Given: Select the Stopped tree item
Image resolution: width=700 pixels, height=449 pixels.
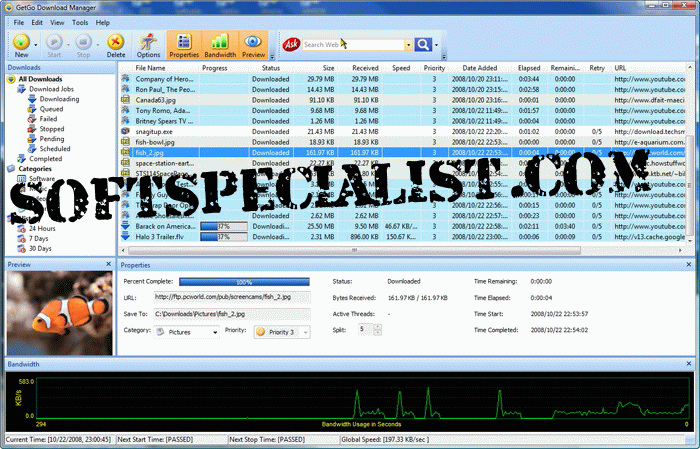Looking at the screenshot, I should 52,129.
